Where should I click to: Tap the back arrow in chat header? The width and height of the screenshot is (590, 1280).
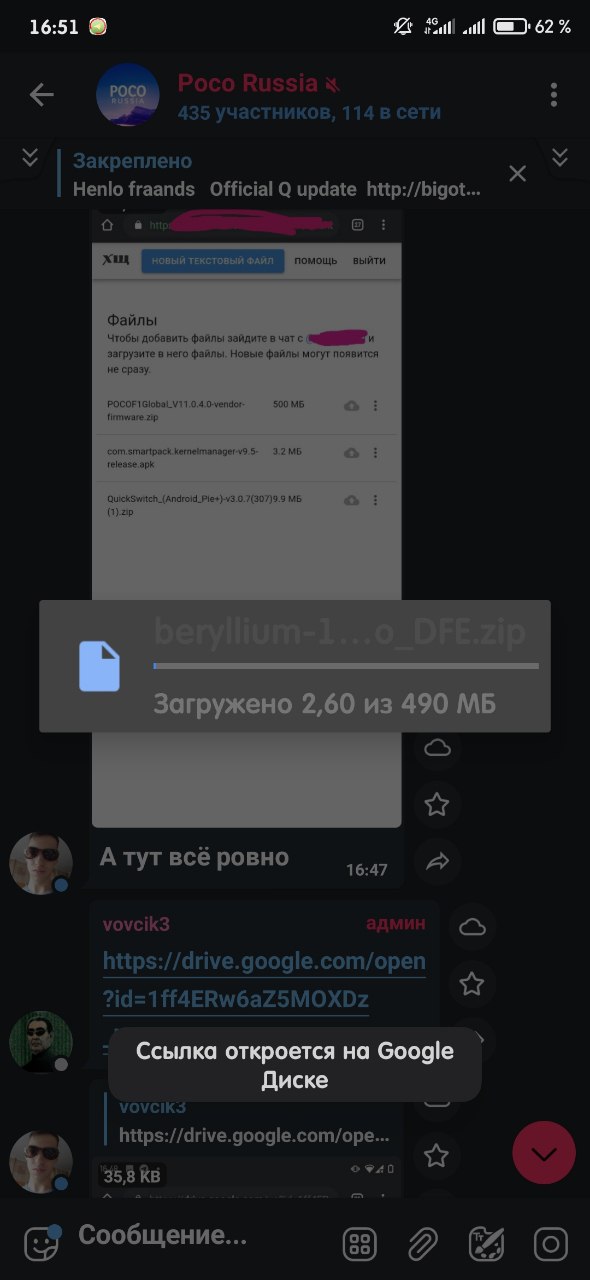(x=41, y=95)
